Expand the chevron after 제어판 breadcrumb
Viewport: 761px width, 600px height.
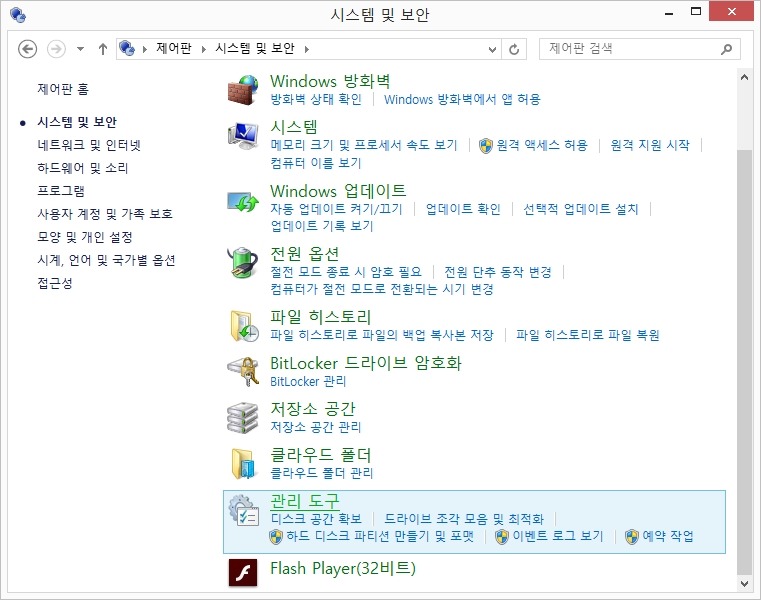coord(204,49)
